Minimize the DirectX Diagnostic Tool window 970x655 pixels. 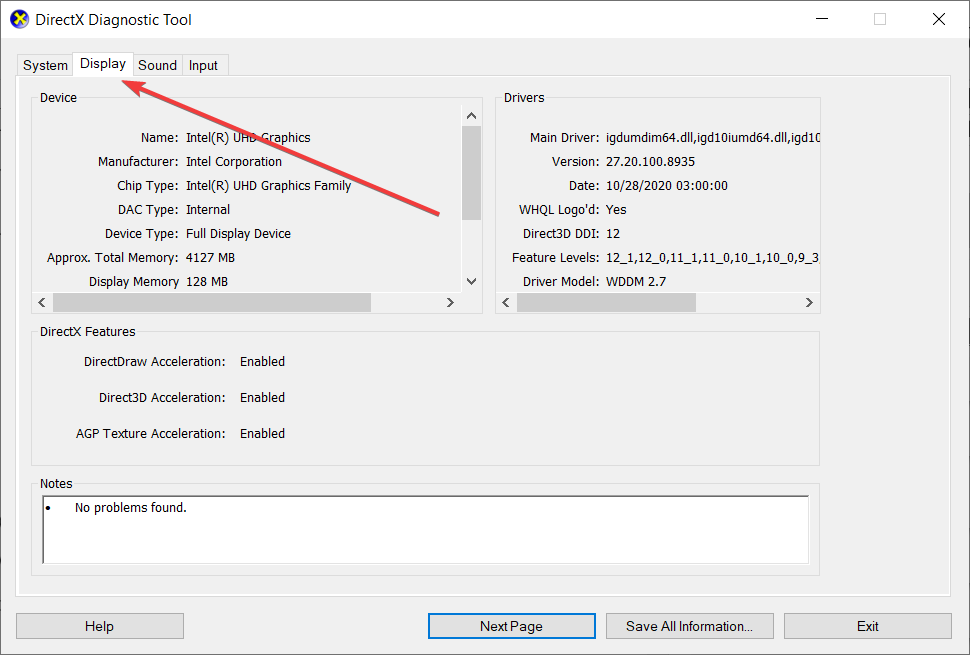coord(821,19)
